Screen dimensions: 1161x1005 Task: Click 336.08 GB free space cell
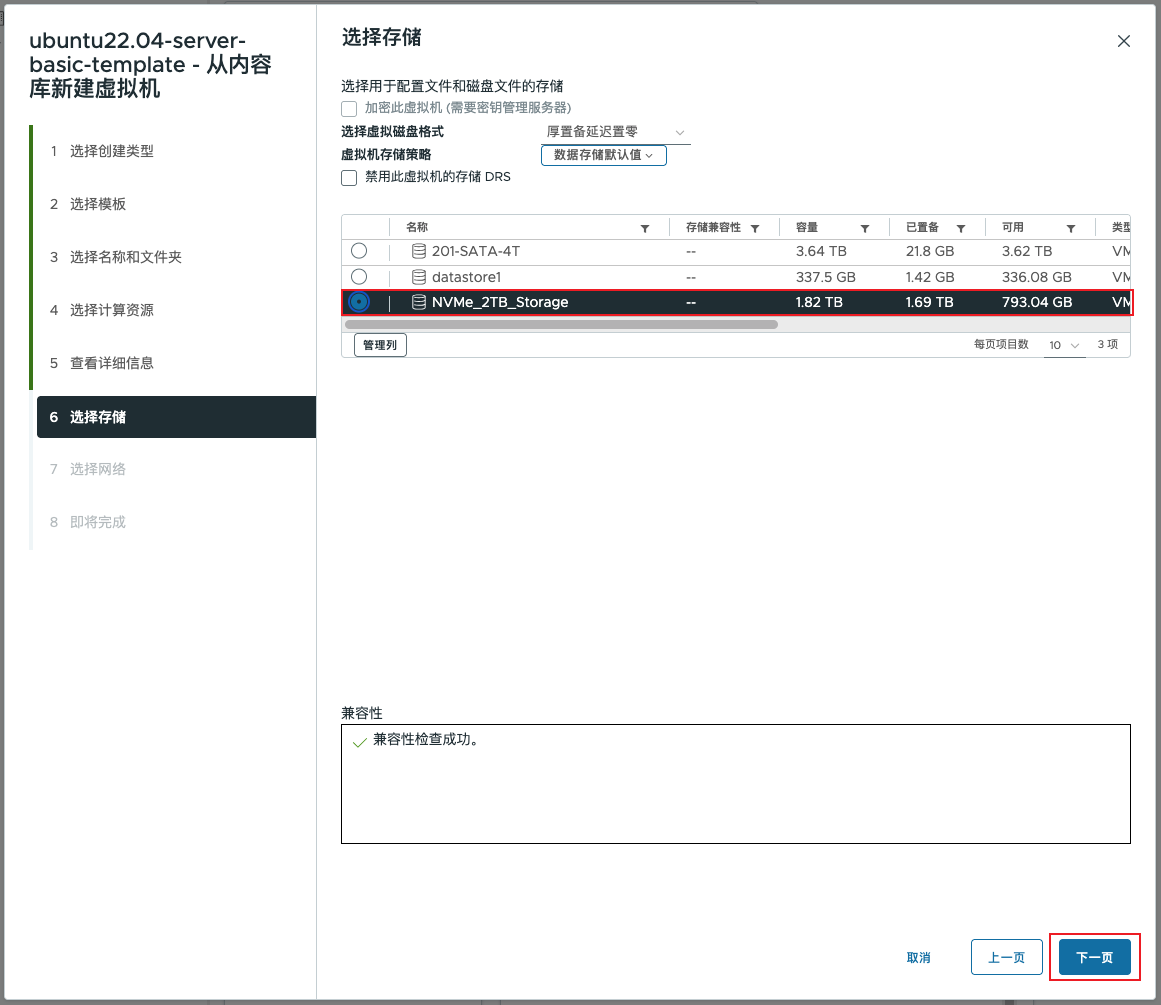[x=1037, y=277]
